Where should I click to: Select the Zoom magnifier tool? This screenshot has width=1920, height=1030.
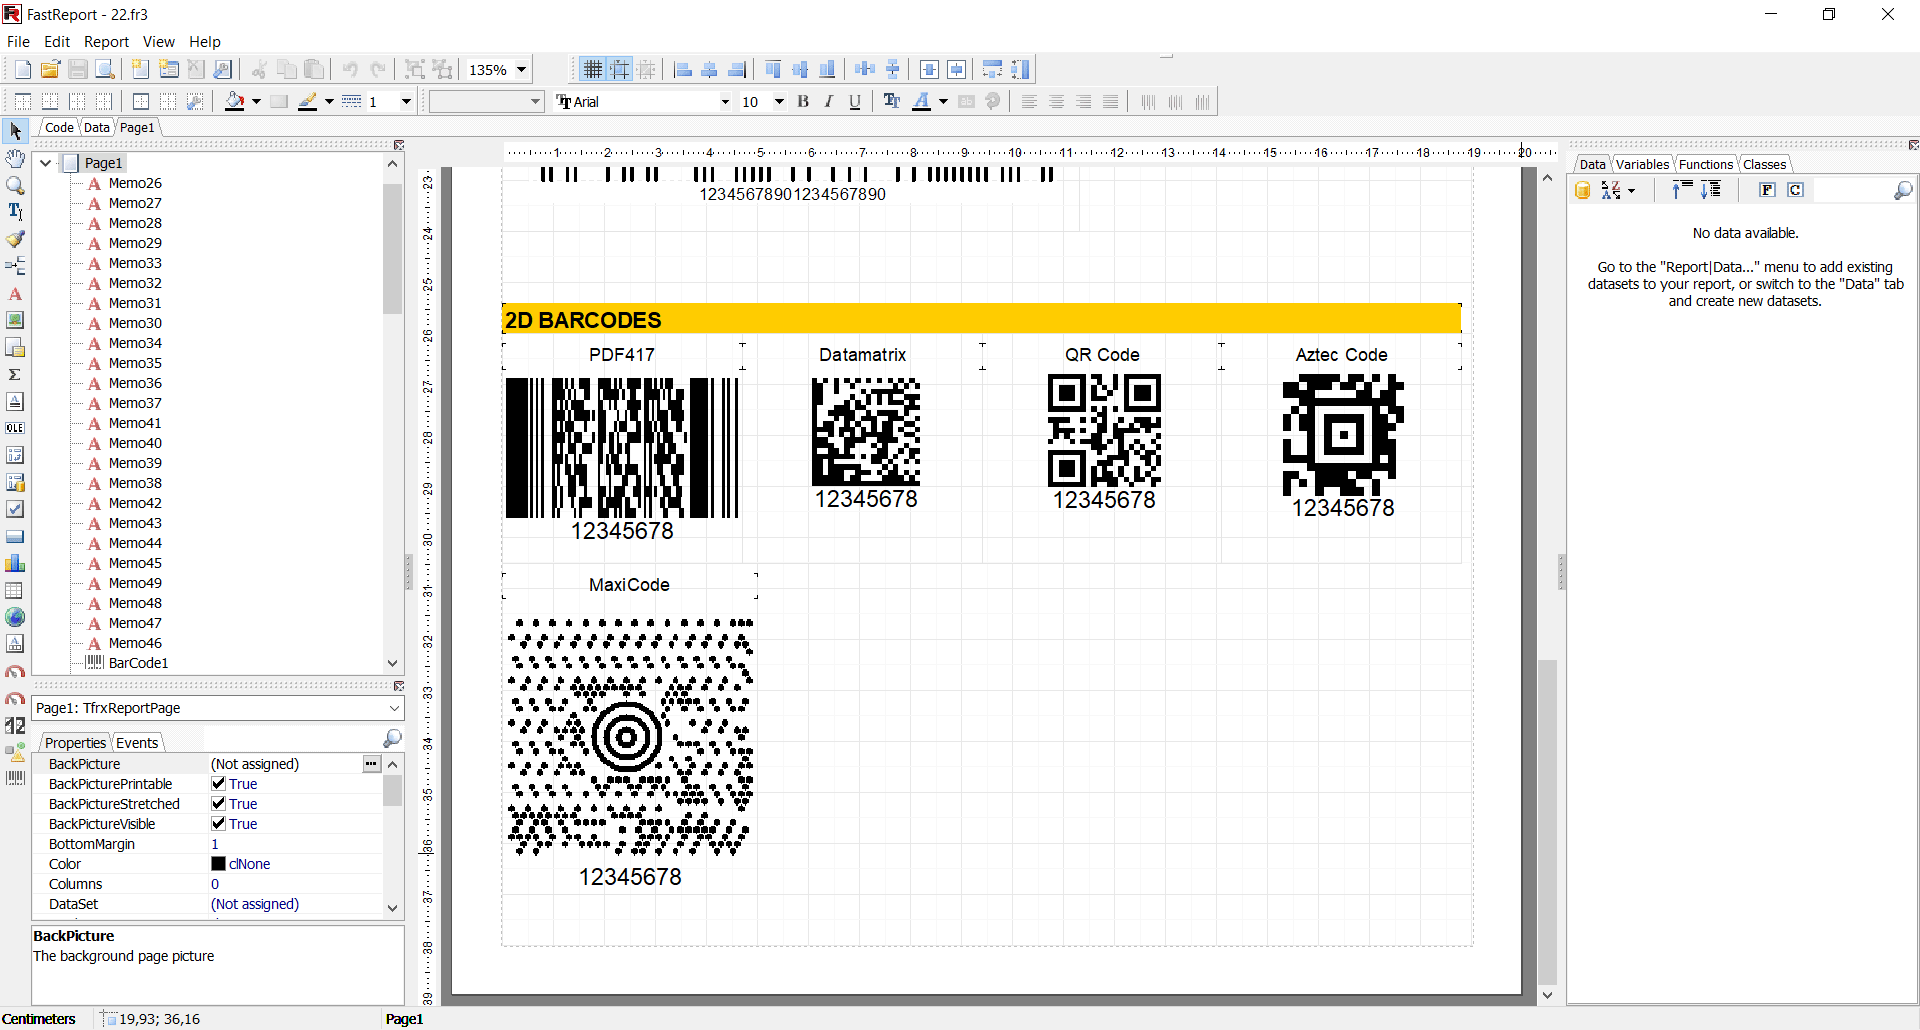point(15,185)
